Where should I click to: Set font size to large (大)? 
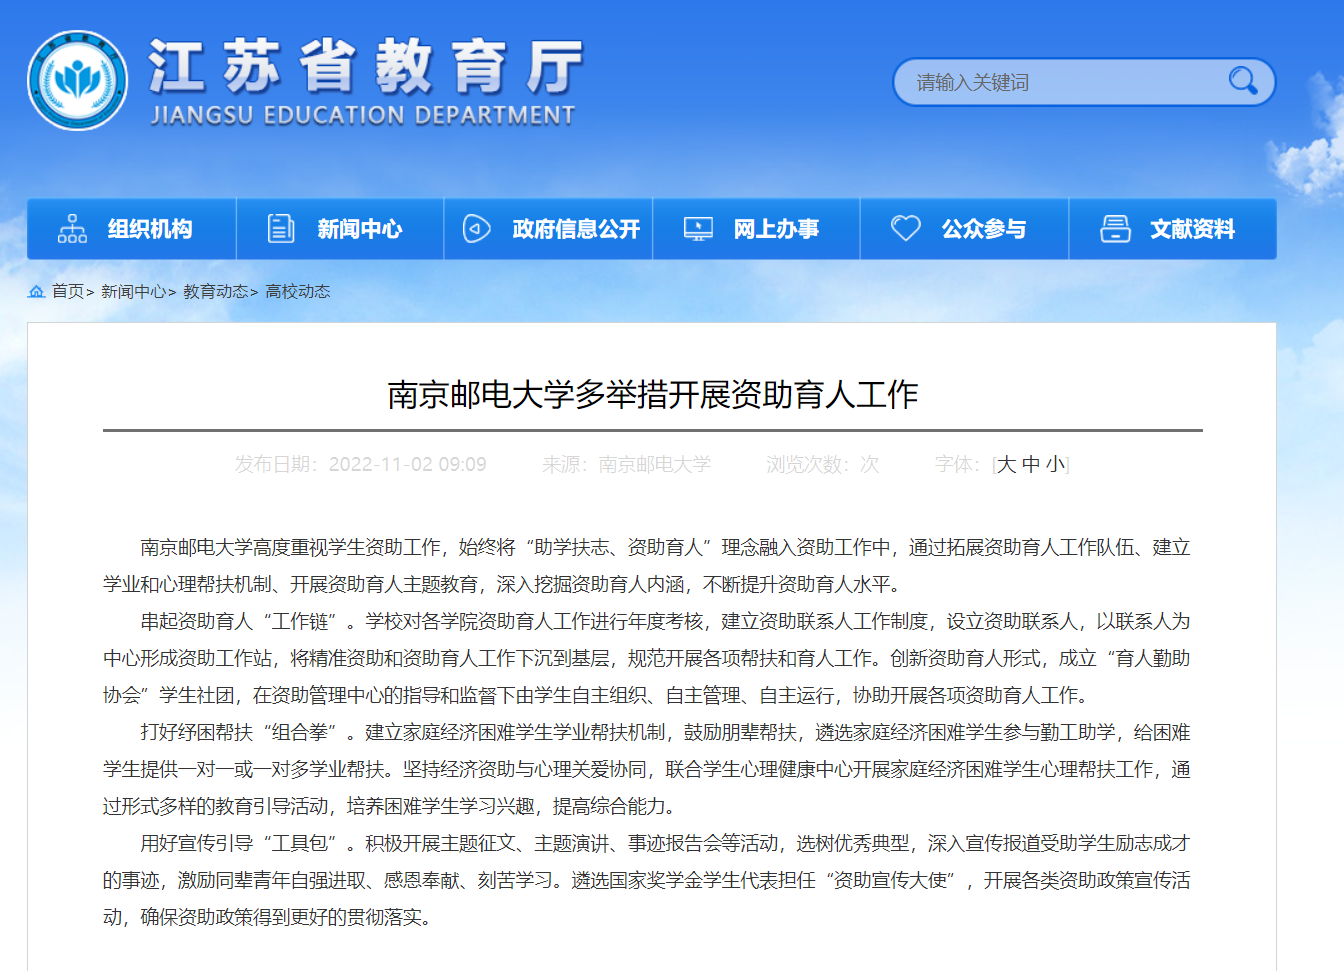(x=1006, y=464)
